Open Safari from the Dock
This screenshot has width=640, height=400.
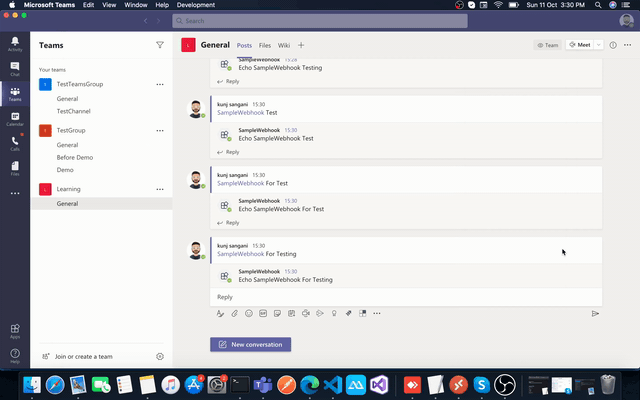pyautogui.click(x=55, y=384)
